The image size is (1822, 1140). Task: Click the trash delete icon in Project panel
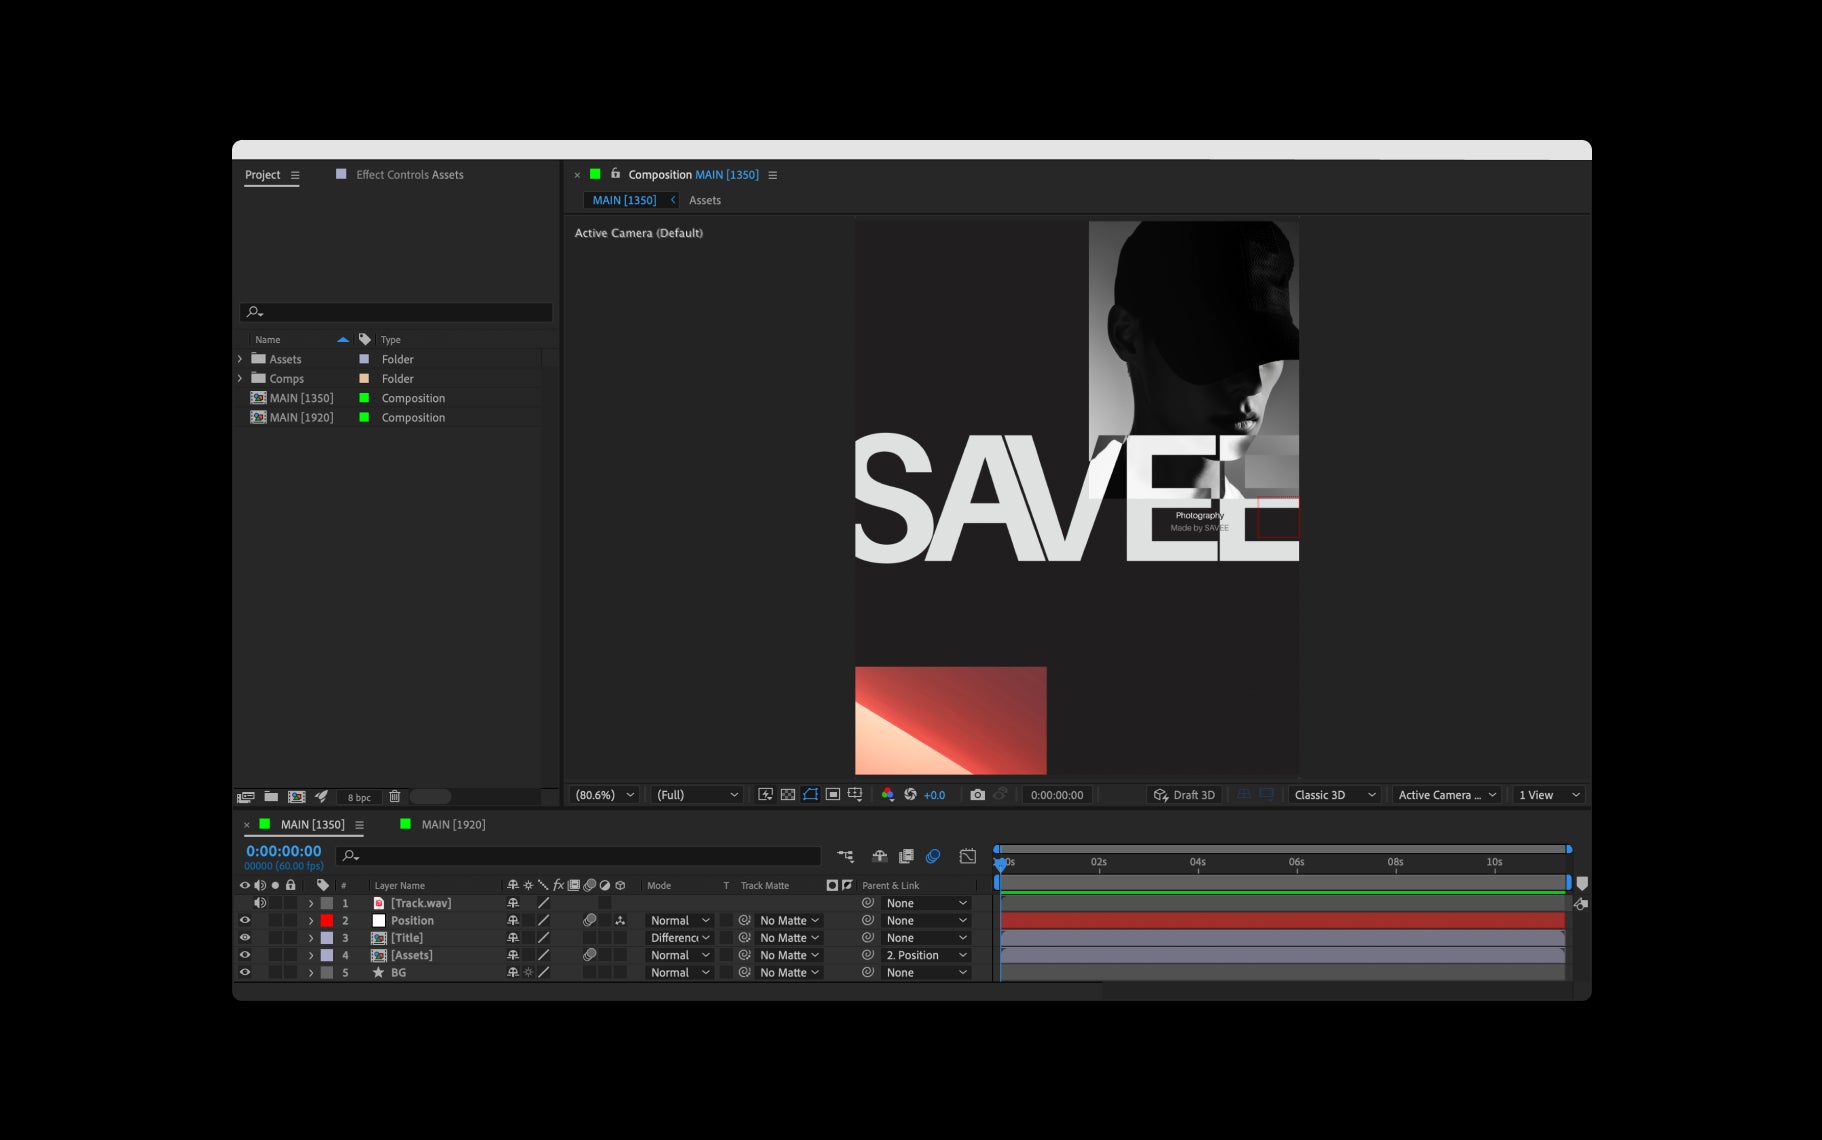395,797
